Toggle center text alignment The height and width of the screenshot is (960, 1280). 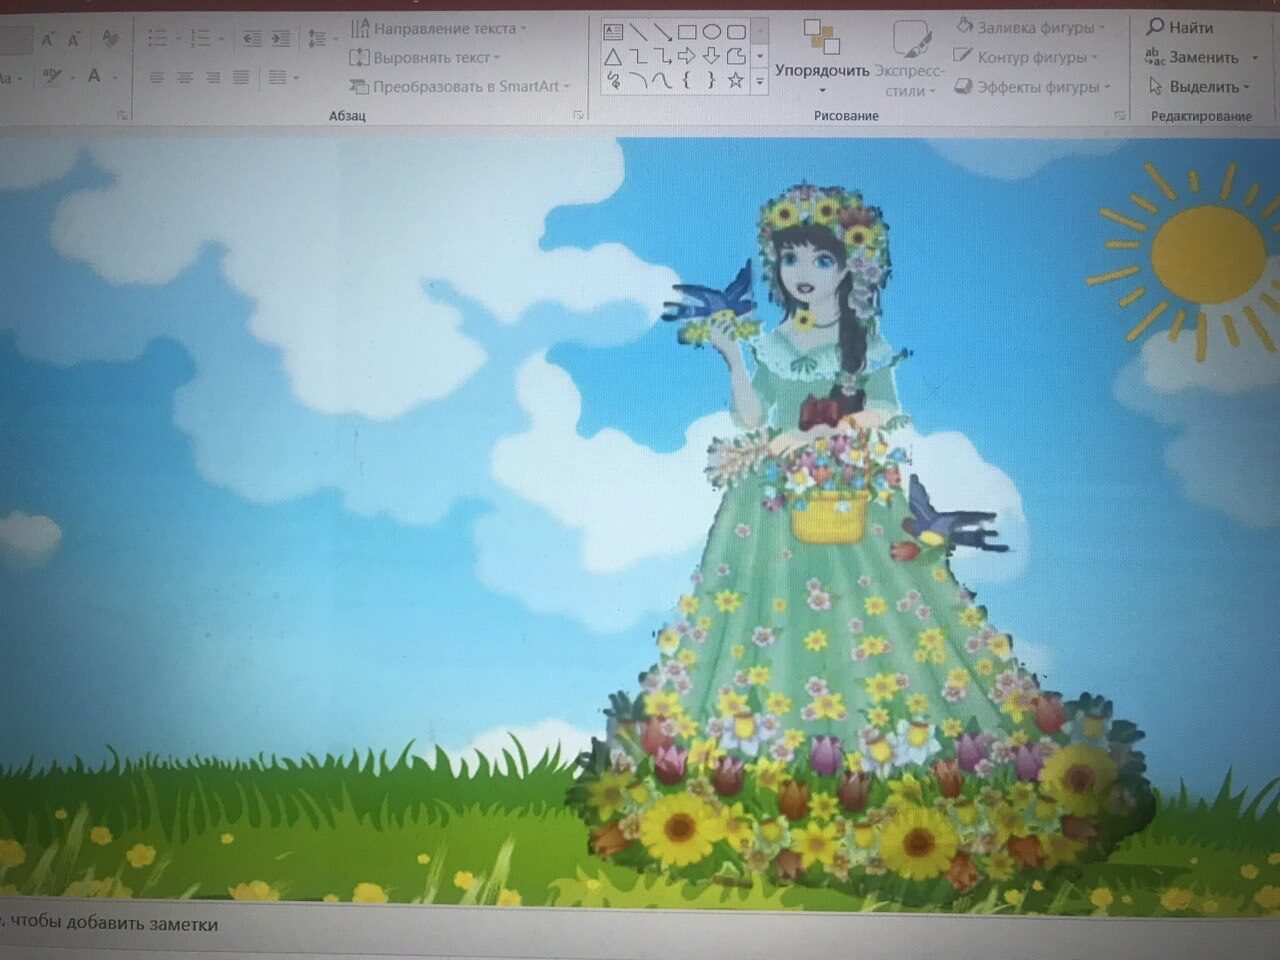(184, 77)
